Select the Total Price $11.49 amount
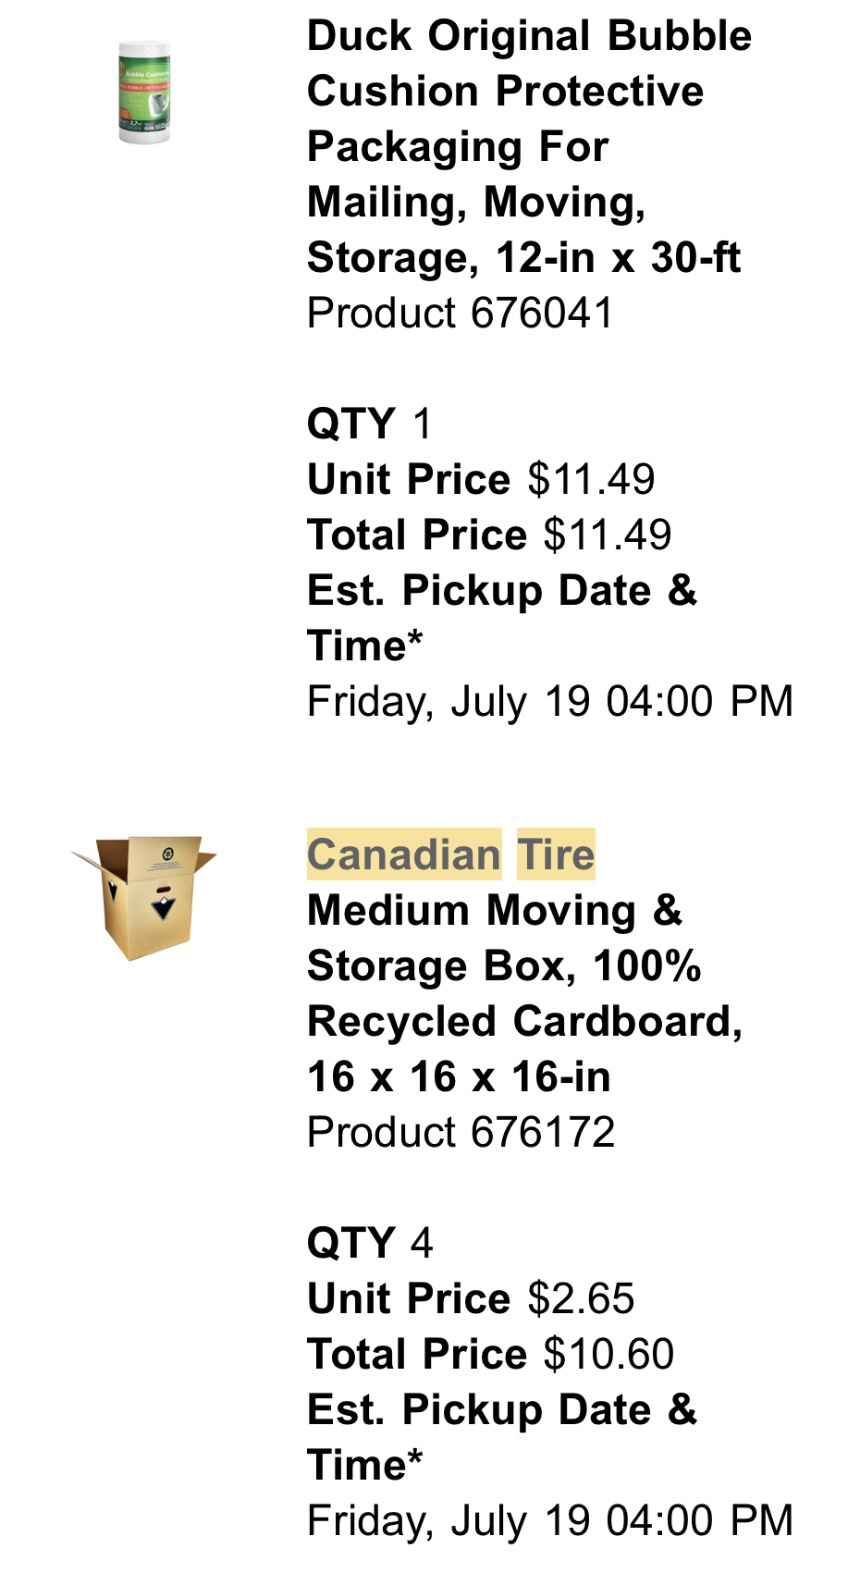 [608, 535]
